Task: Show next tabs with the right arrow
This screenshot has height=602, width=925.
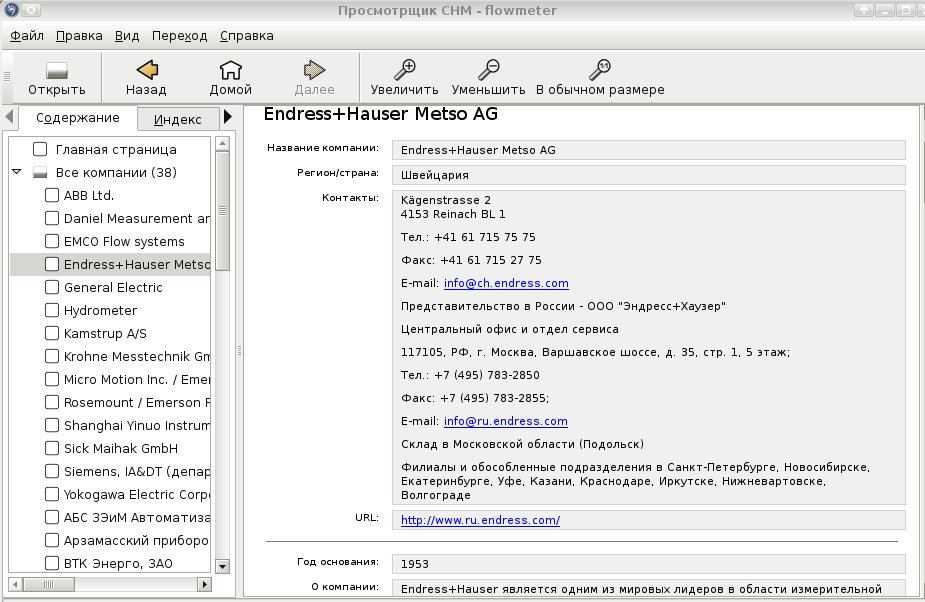Action: coord(228,117)
